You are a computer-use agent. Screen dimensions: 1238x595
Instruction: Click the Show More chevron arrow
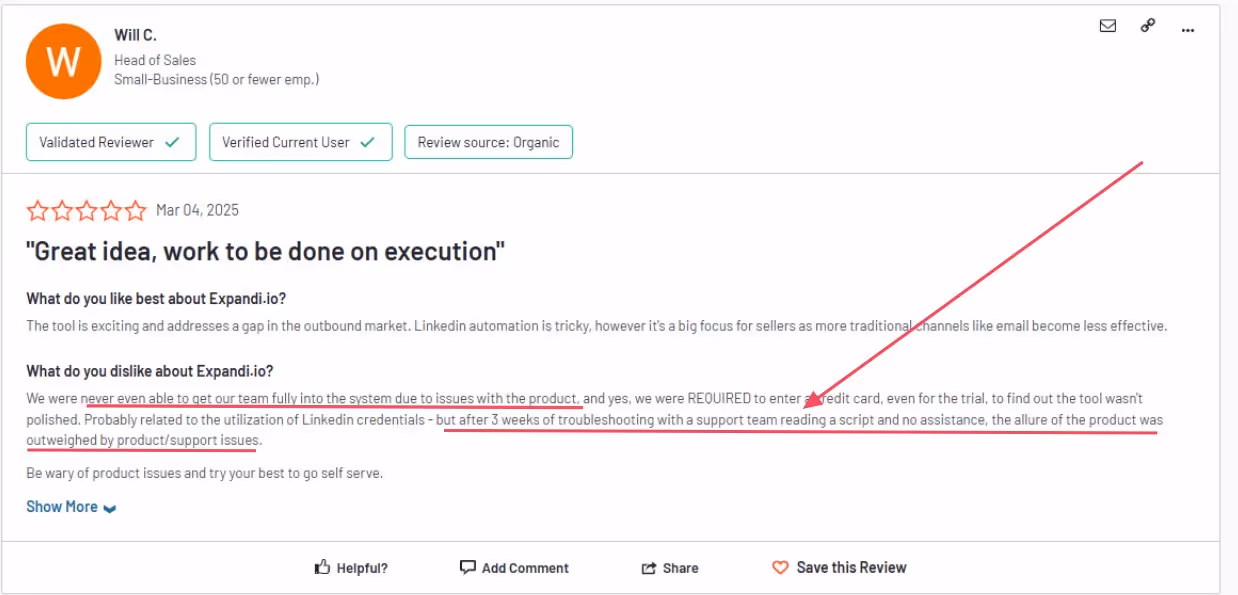(108, 508)
